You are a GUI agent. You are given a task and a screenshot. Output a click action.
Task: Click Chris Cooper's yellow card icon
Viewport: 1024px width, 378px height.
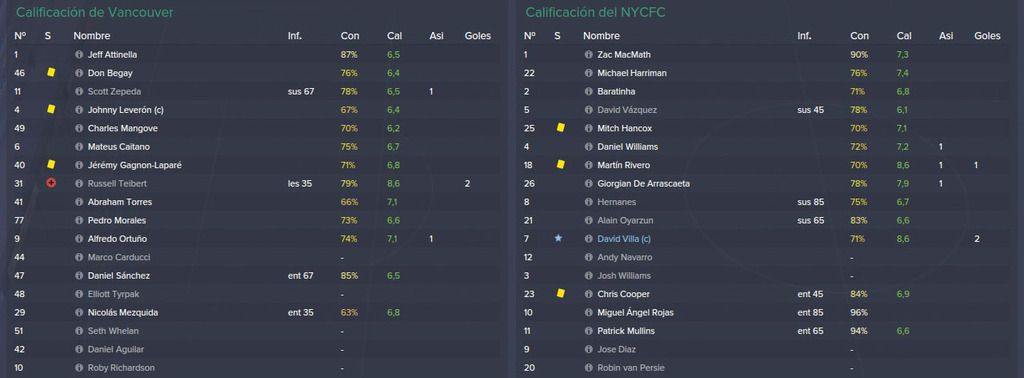pos(560,294)
